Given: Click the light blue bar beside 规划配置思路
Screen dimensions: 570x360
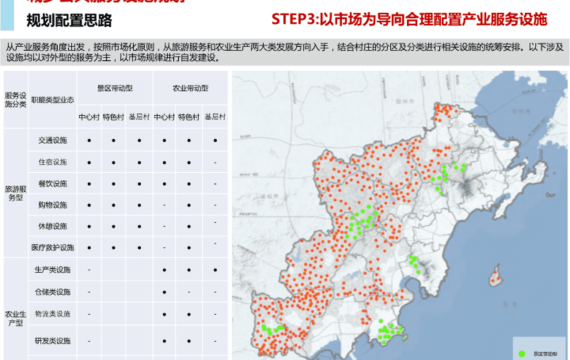Looking at the screenshot, I should coord(7,15).
